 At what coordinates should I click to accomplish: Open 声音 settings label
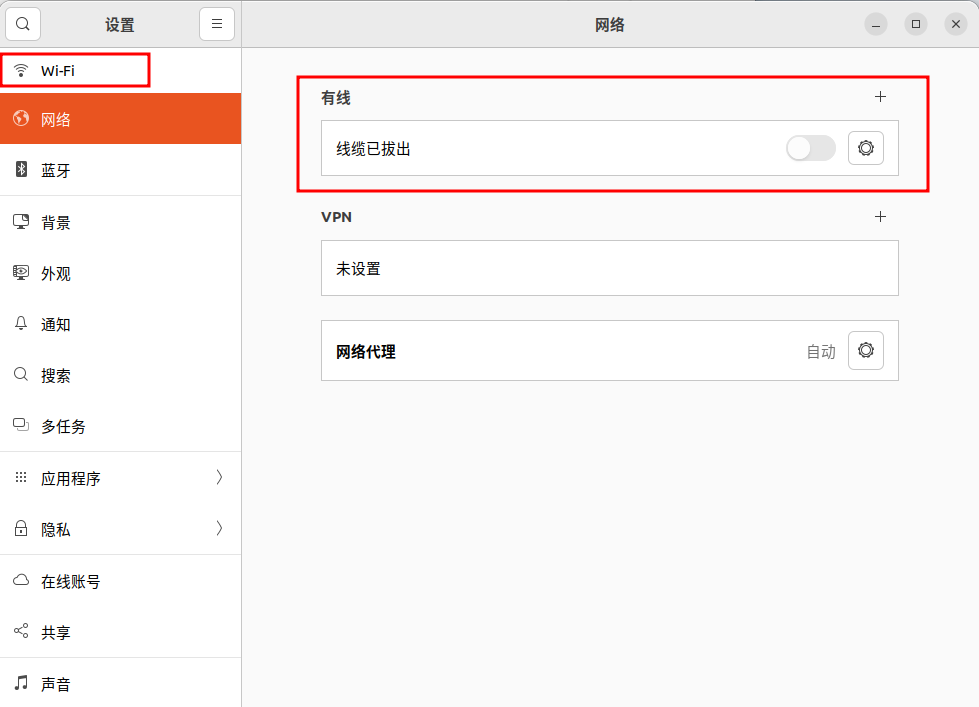56,684
